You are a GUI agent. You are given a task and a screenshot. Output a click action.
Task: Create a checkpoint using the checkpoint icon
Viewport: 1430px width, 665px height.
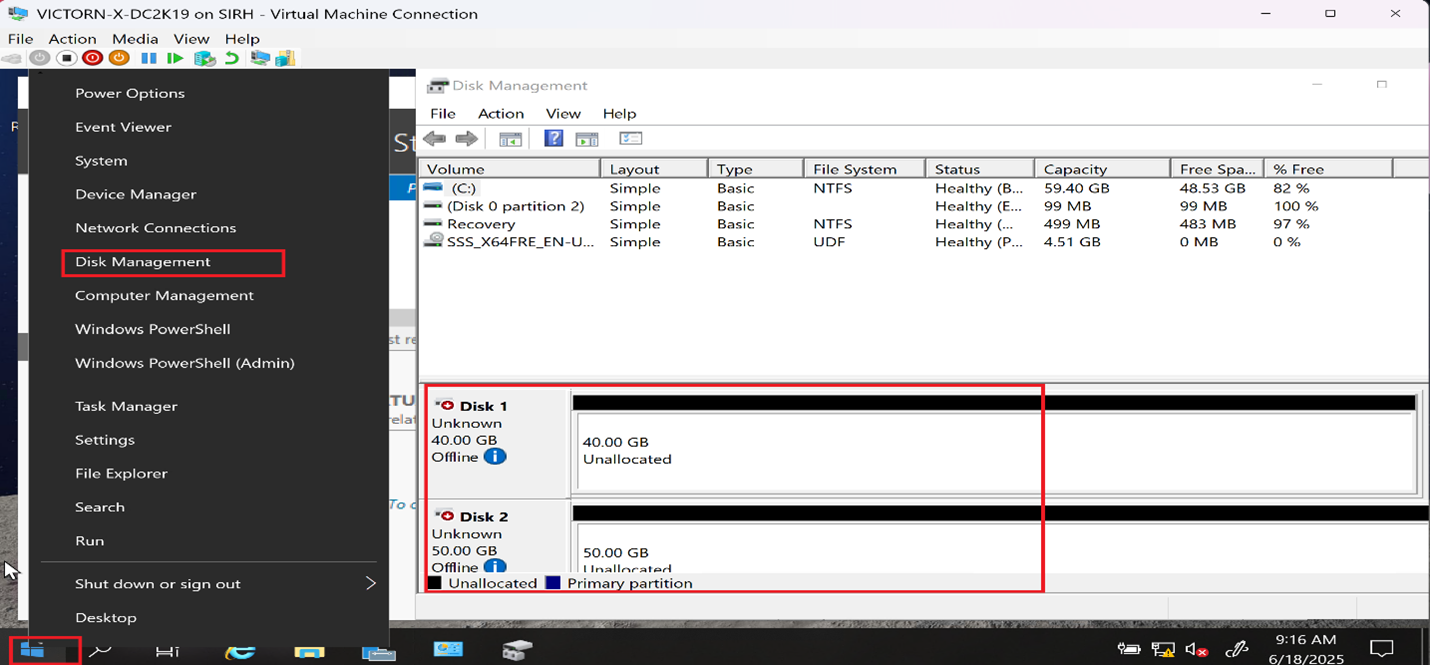click(x=204, y=57)
